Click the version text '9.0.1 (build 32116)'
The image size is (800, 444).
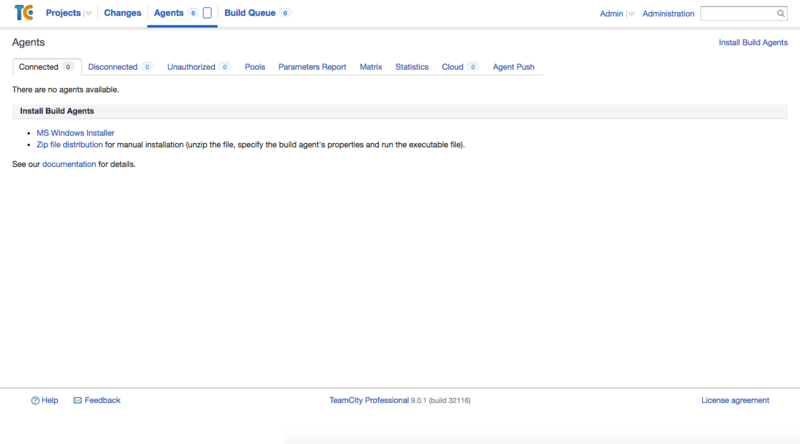click(441, 401)
